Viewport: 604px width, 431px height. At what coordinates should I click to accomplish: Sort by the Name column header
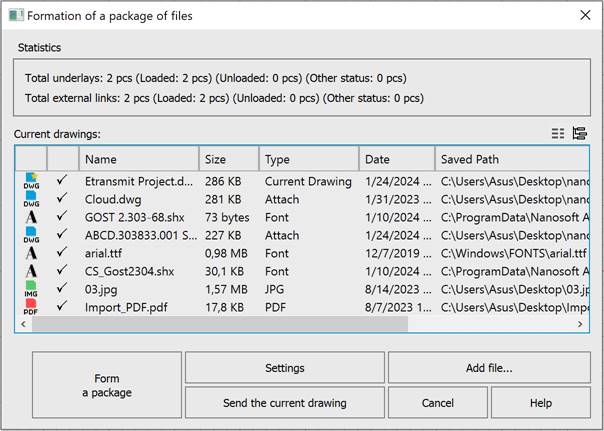[x=139, y=159]
